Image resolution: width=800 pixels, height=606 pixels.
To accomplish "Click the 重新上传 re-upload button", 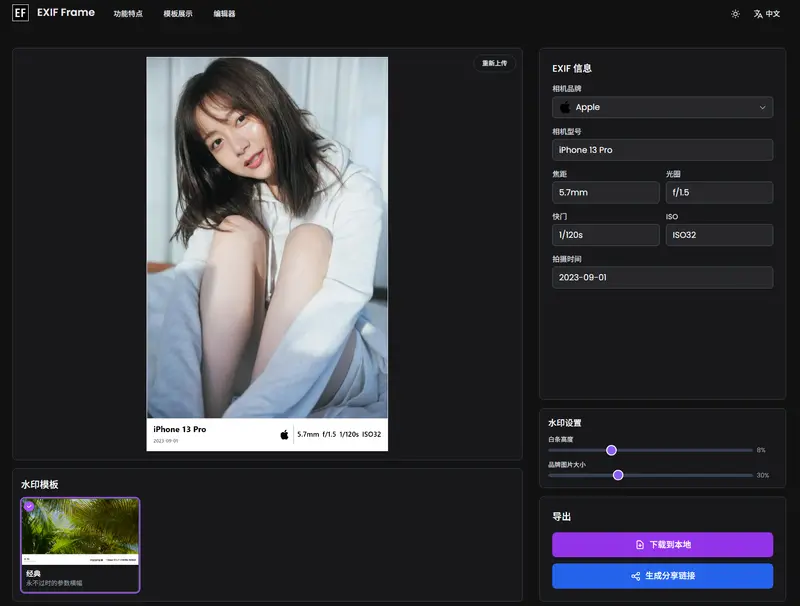I will 494,63.
